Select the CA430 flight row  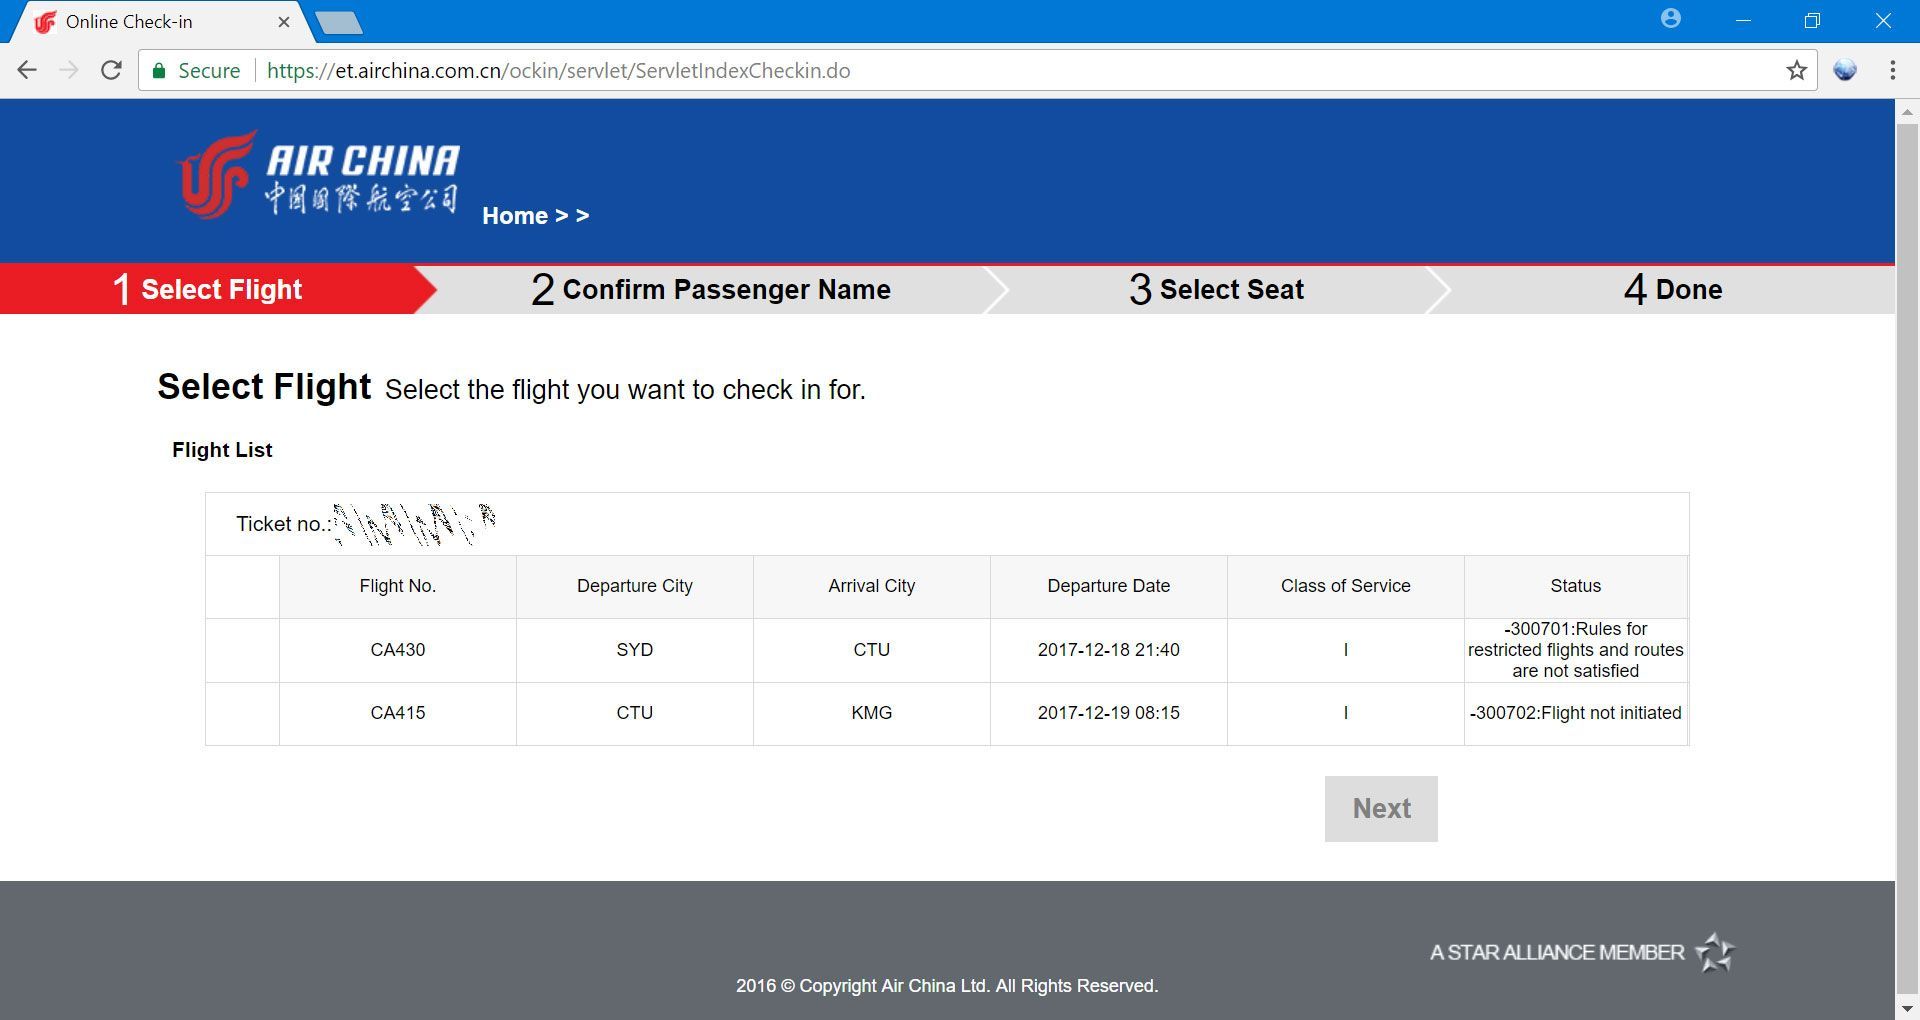pyautogui.click(x=946, y=650)
